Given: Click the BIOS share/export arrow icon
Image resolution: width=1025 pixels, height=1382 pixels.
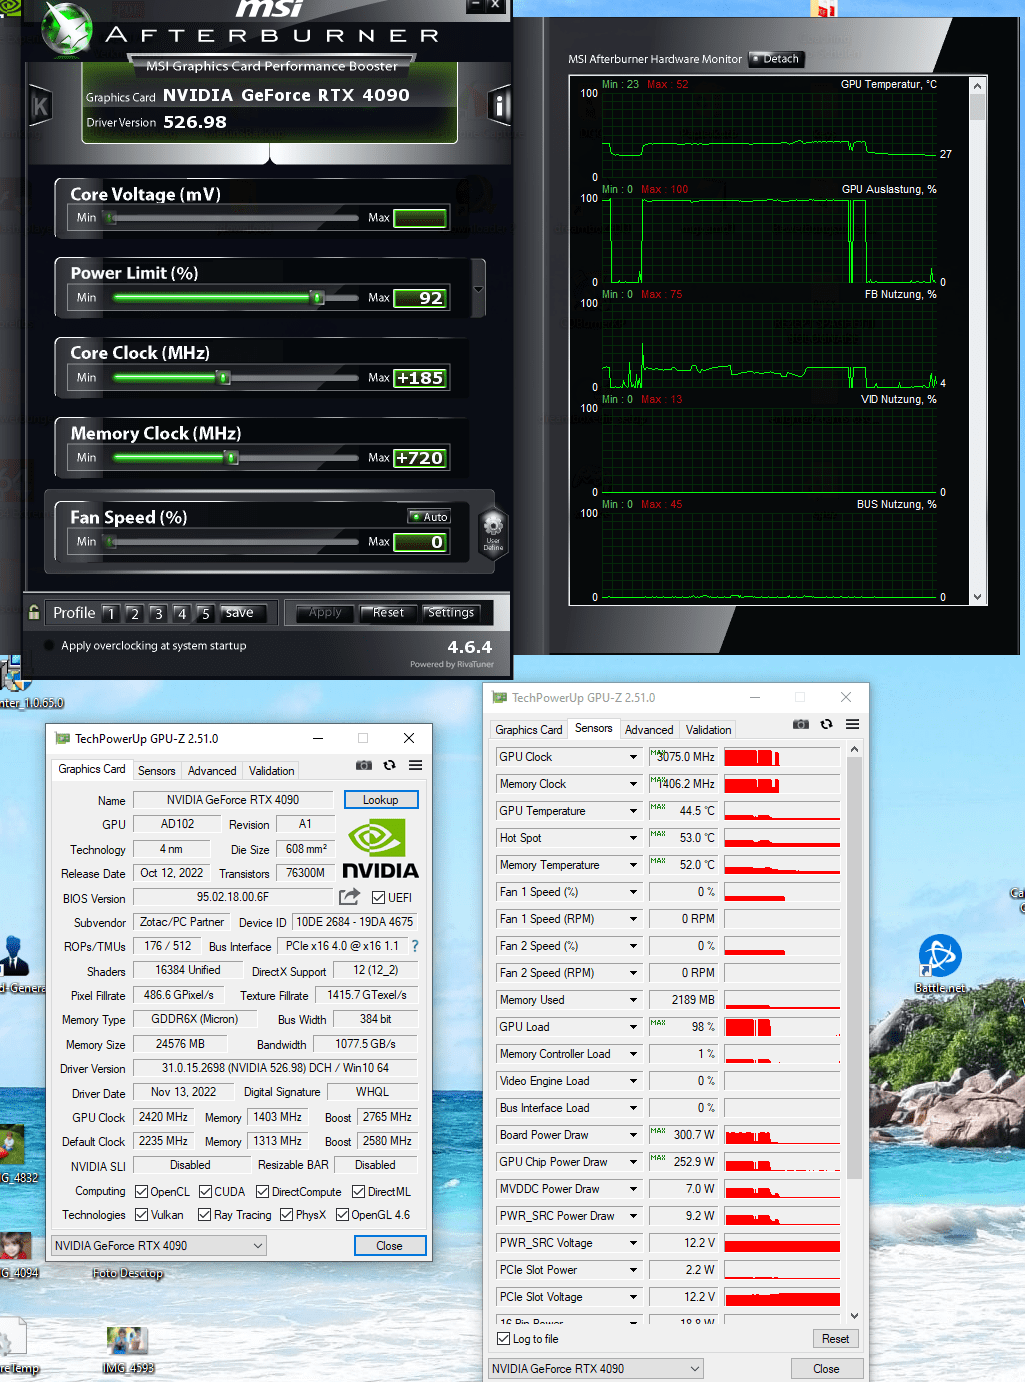Looking at the screenshot, I should point(349,897).
